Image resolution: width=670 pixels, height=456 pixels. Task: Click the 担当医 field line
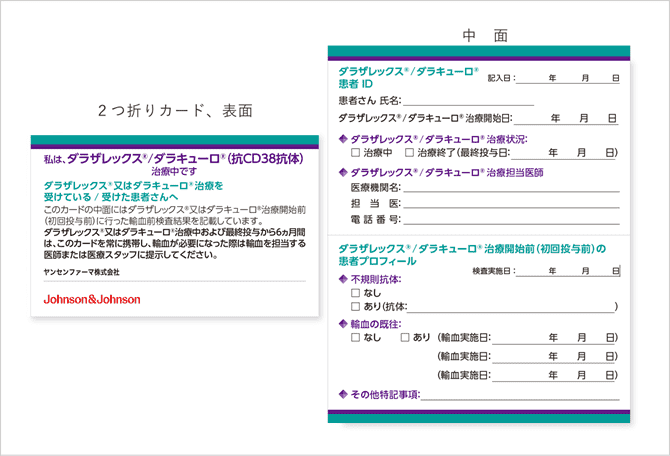coord(511,203)
